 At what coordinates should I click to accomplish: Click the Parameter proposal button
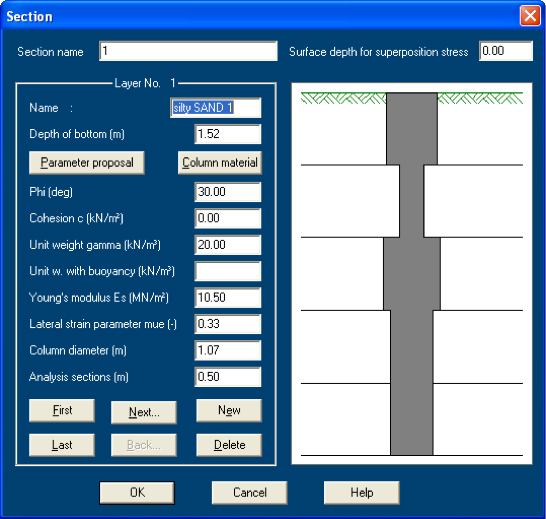(x=87, y=163)
